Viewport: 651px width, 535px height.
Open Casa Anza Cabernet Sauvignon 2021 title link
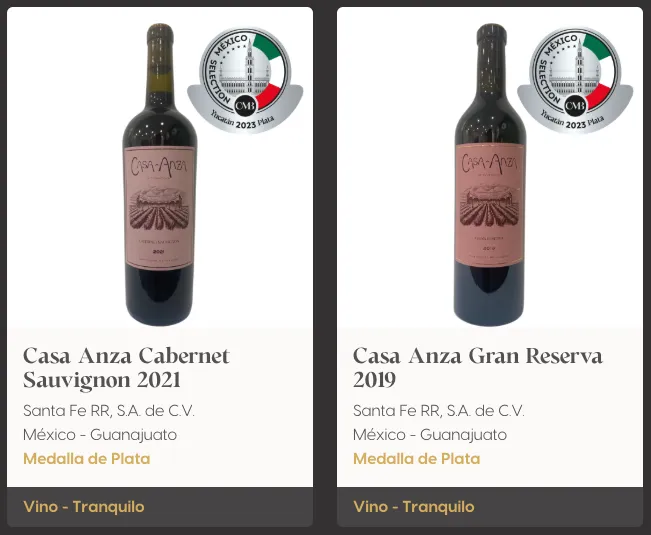tap(126, 367)
